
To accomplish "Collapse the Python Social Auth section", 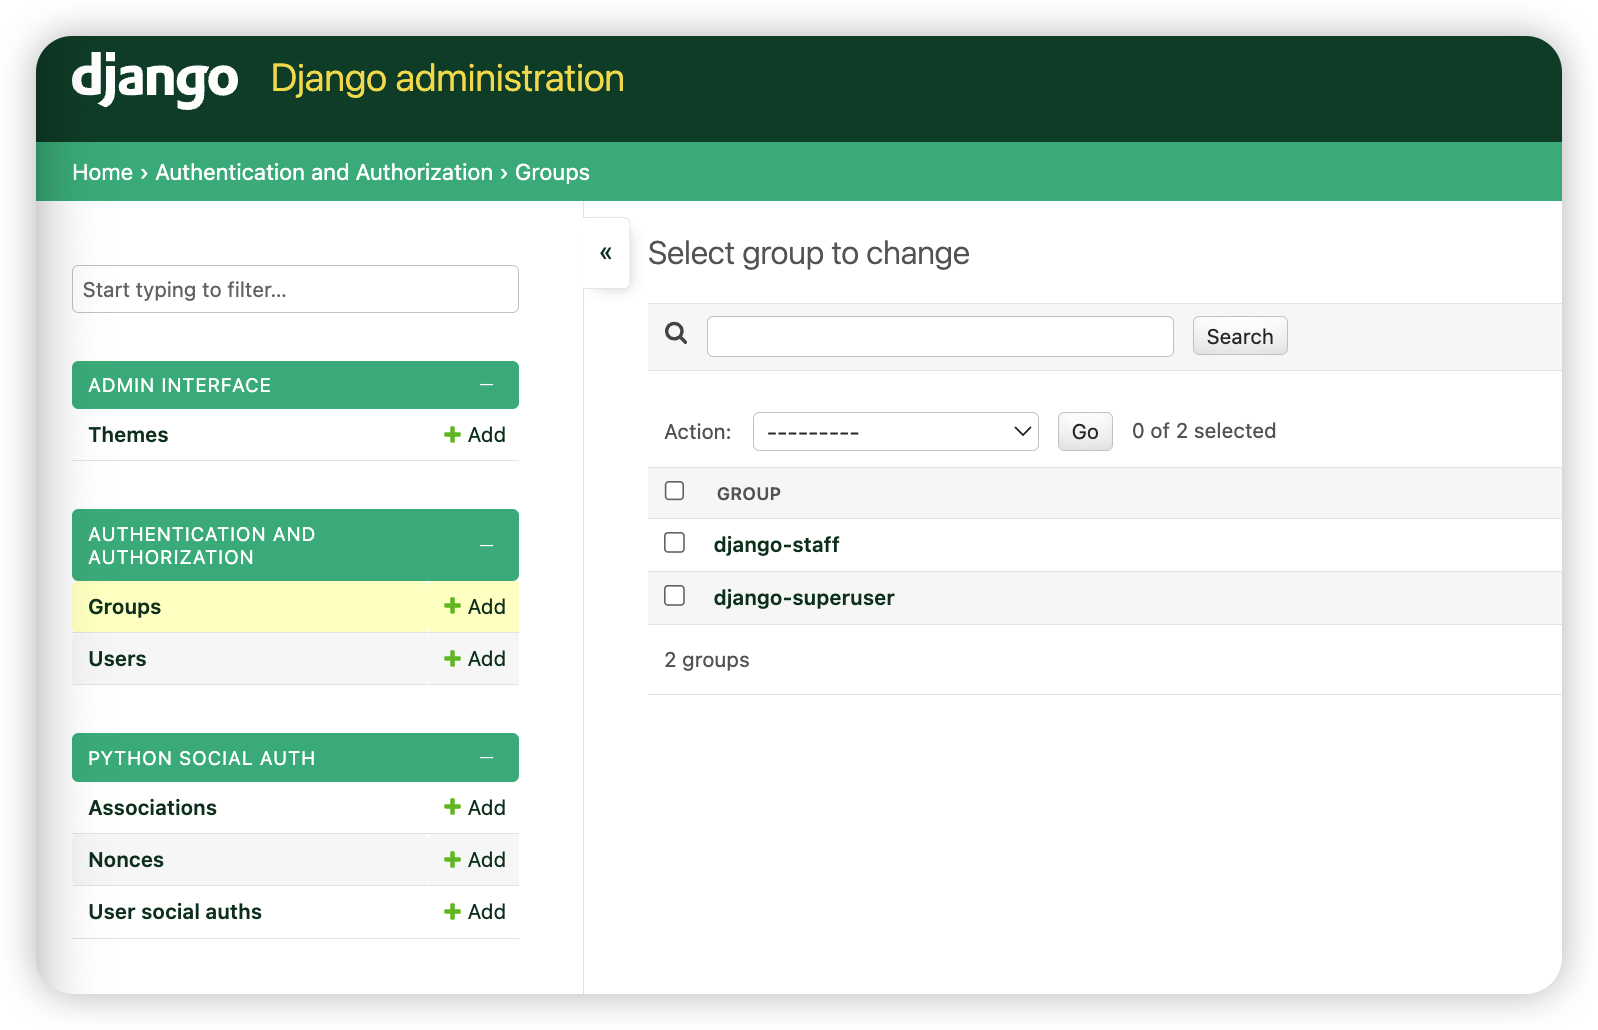I will pyautogui.click(x=487, y=758).
